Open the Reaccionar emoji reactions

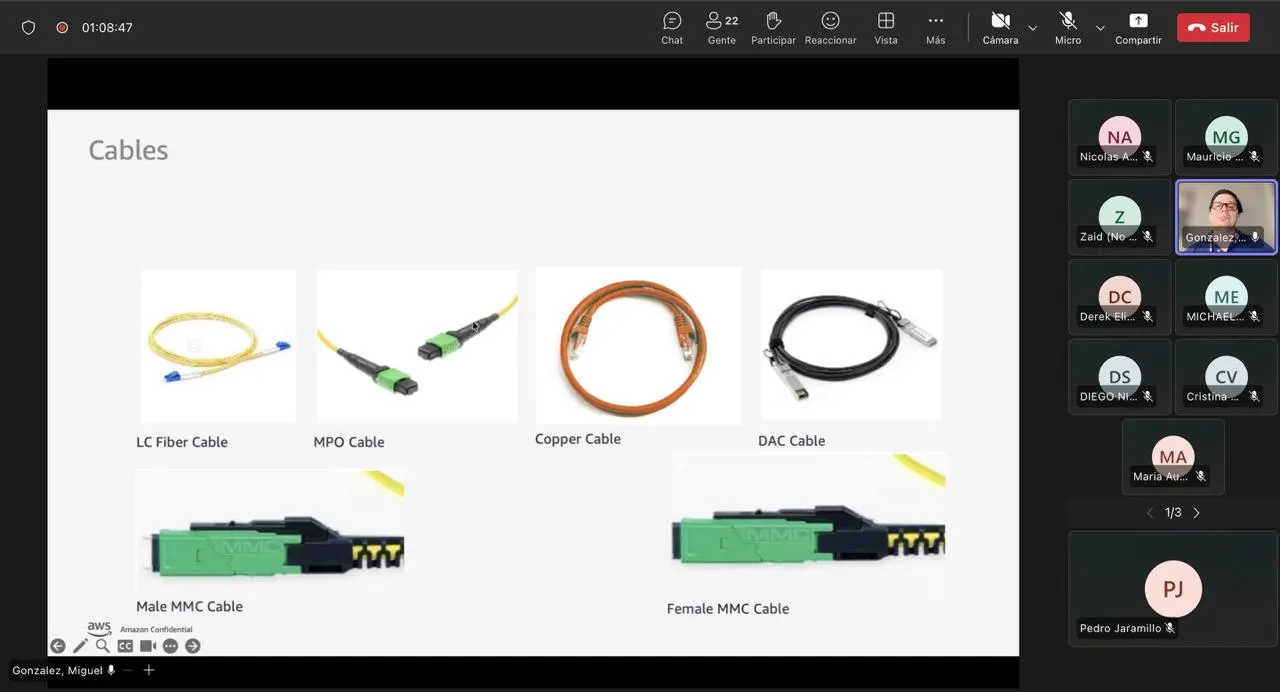point(830,27)
